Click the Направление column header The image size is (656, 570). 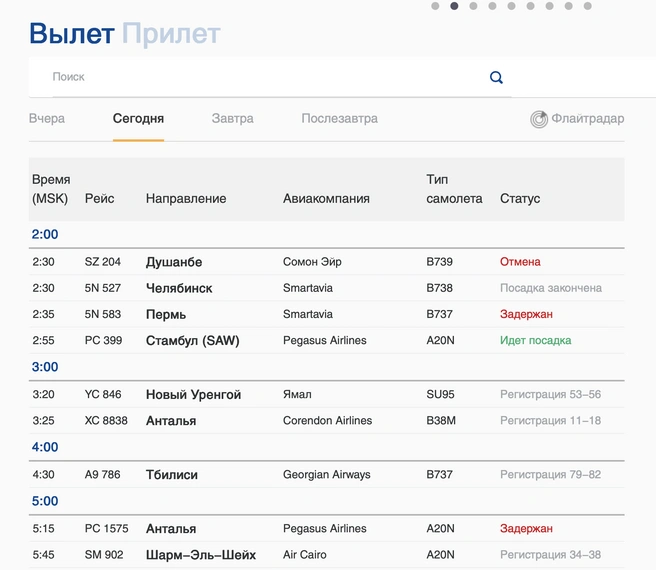point(186,198)
